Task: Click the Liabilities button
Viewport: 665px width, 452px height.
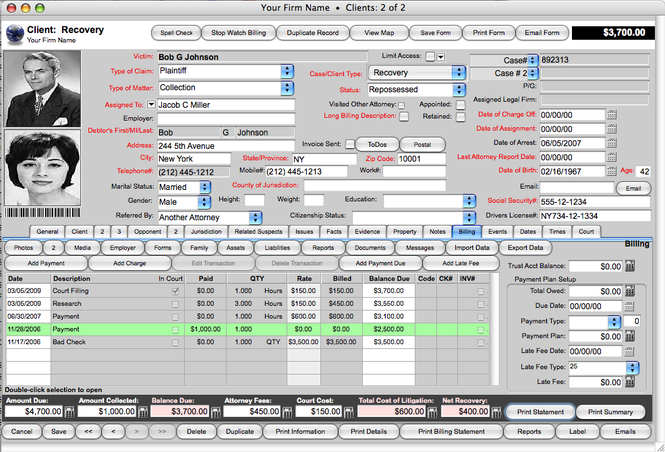Action: [x=277, y=248]
